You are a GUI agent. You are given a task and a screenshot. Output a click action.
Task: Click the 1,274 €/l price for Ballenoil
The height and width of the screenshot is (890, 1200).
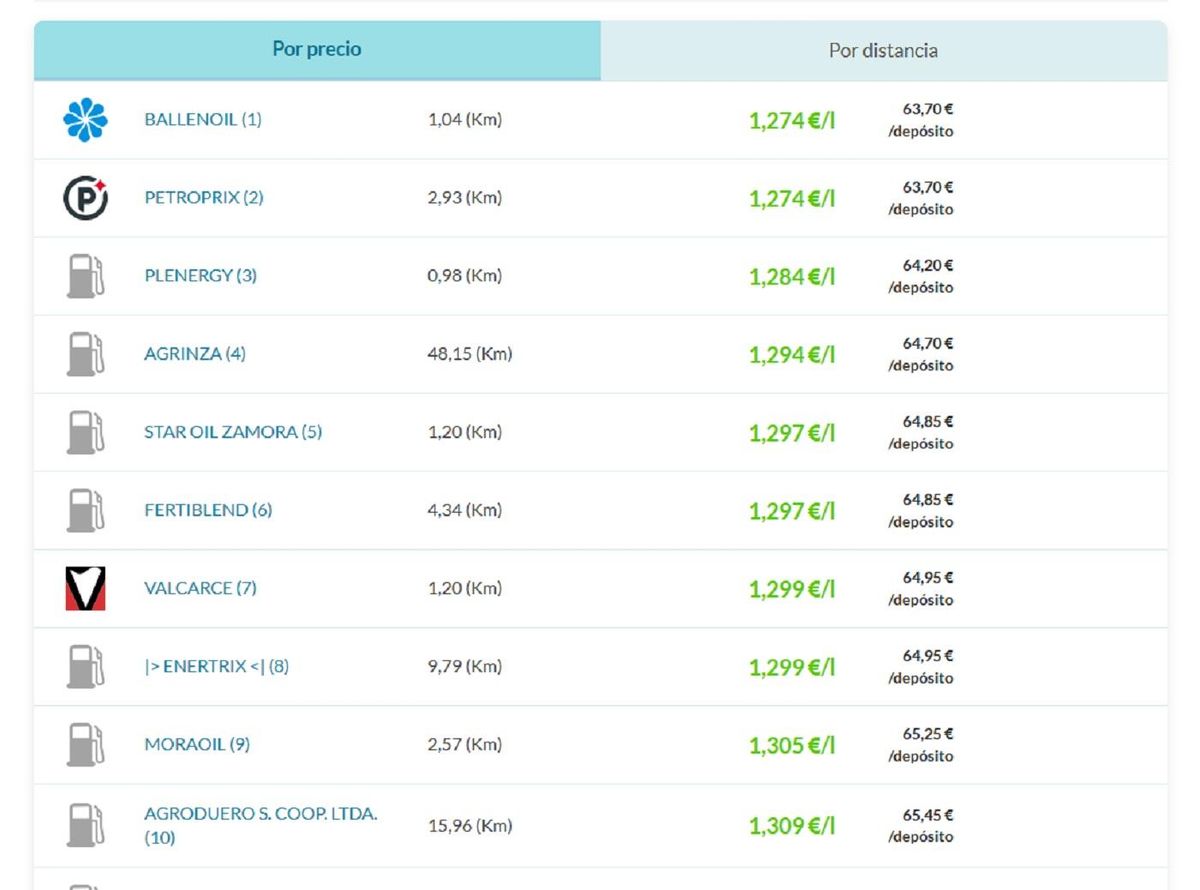[x=792, y=121]
